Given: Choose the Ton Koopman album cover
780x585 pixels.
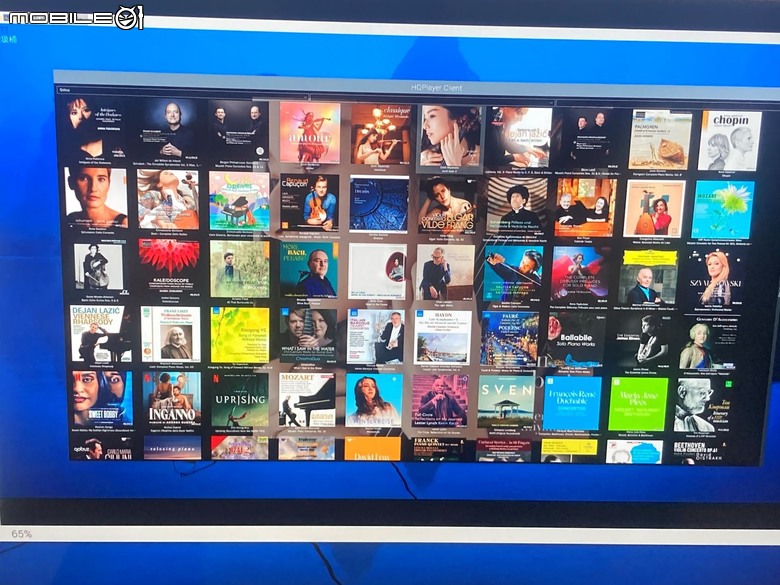Looking at the screenshot, I should click(703, 405).
